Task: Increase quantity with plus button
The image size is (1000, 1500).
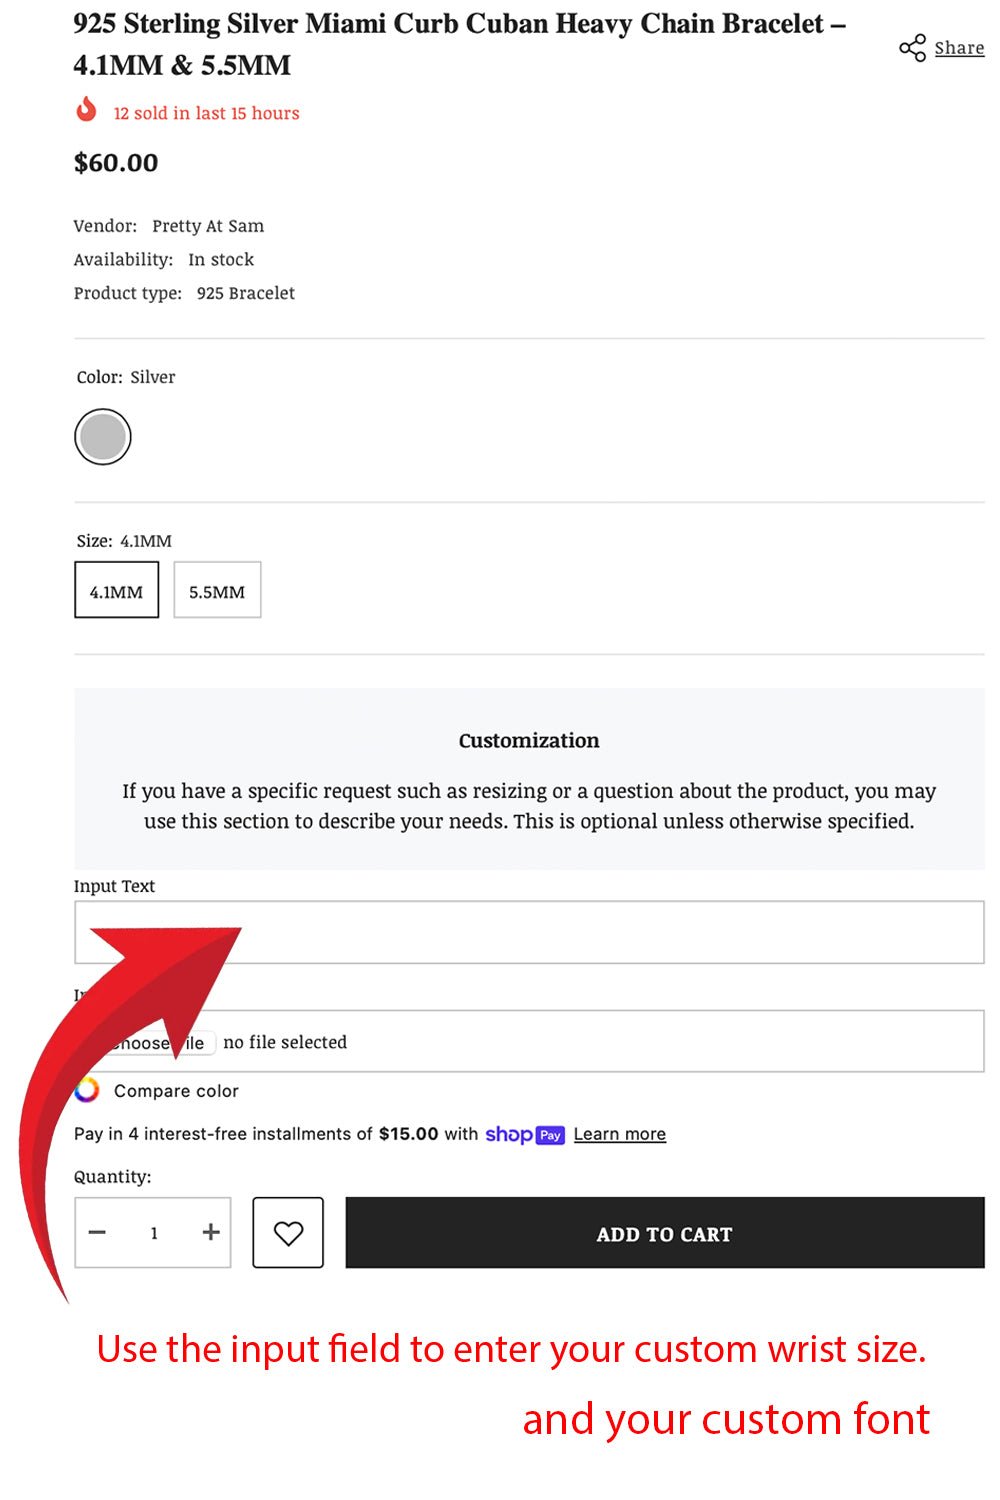Action: (x=210, y=1233)
